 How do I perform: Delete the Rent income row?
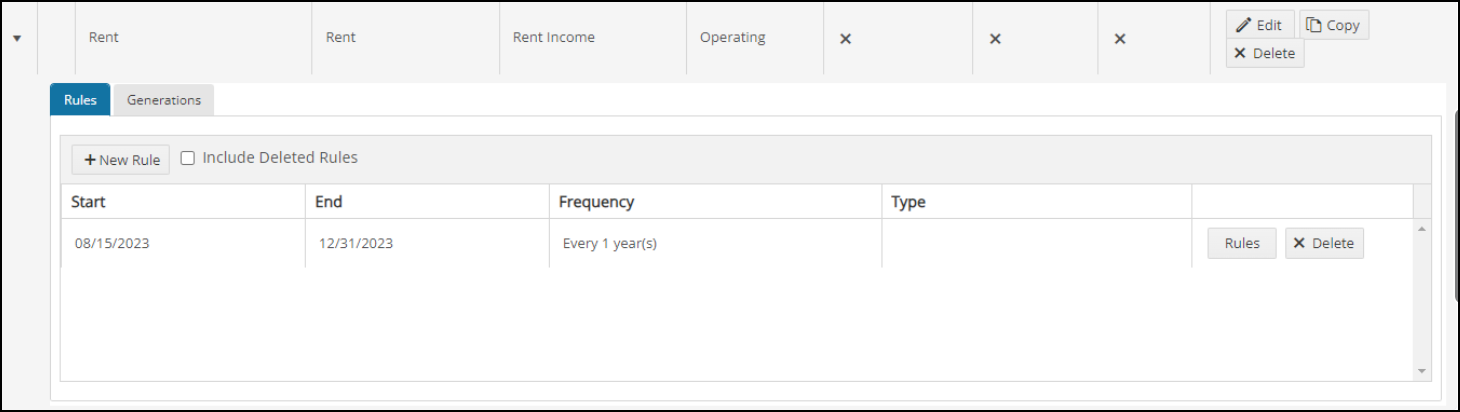pyautogui.click(x=1265, y=53)
